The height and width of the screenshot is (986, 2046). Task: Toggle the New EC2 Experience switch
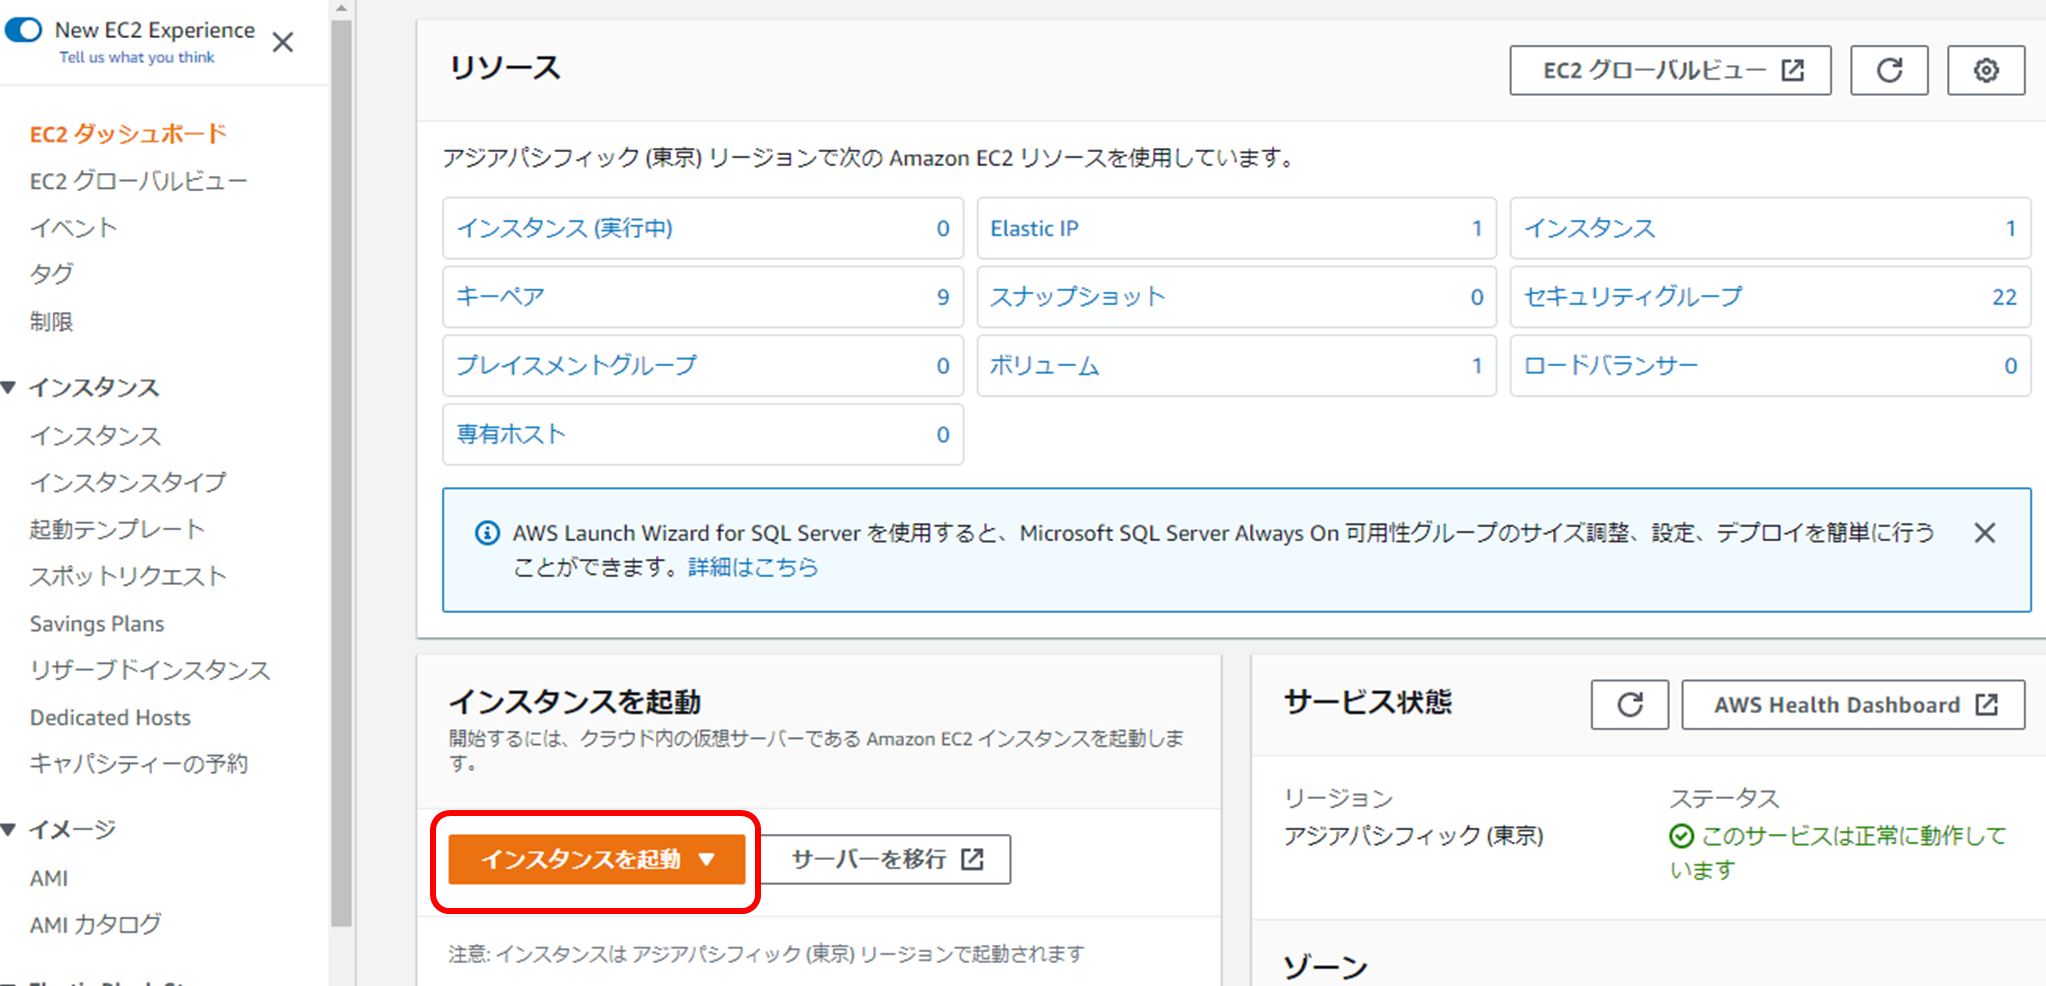tap(22, 30)
